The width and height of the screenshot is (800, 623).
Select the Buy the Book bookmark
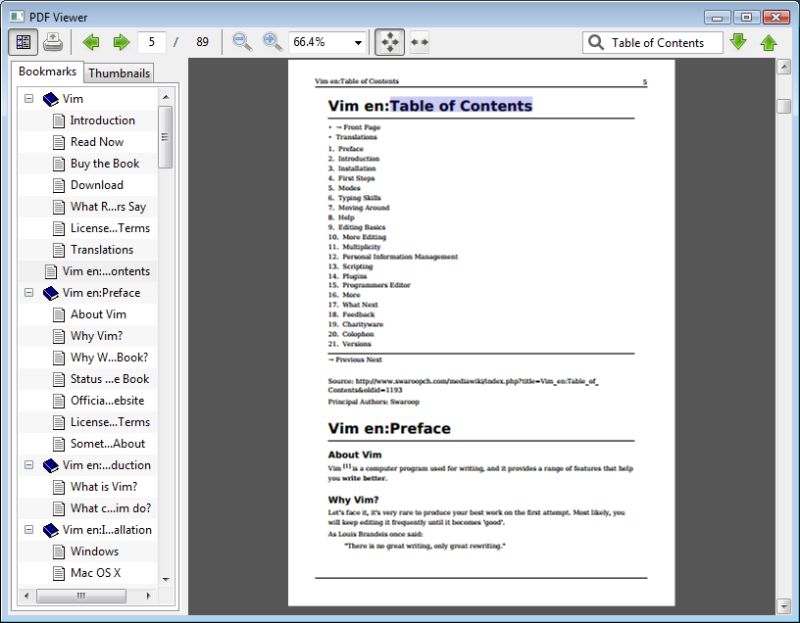click(x=103, y=163)
